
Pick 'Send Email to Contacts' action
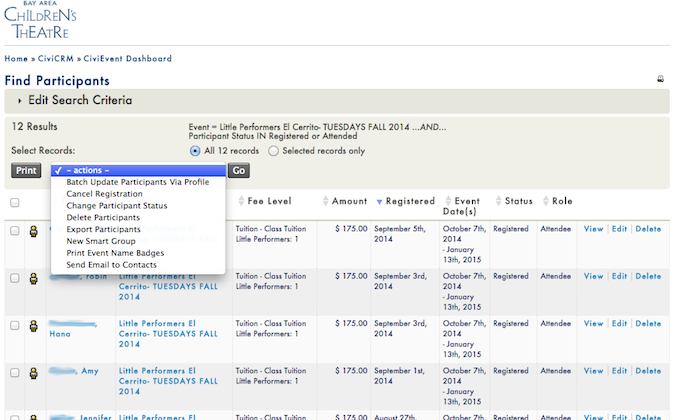(x=113, y=264)
